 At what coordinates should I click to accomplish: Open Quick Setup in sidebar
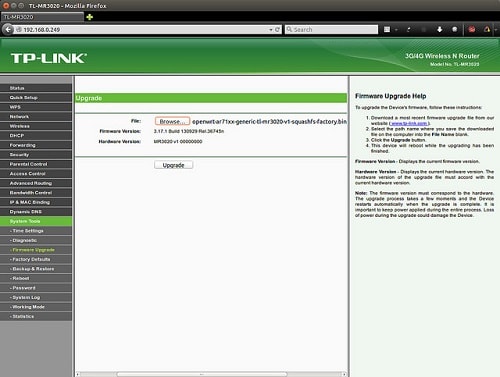(36, 98)
